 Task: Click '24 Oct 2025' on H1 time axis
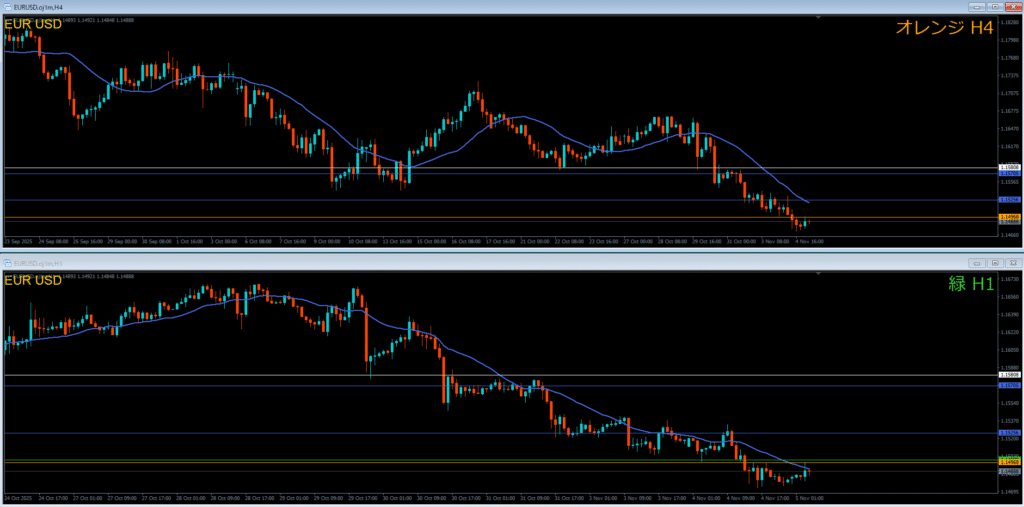[18, 498]
